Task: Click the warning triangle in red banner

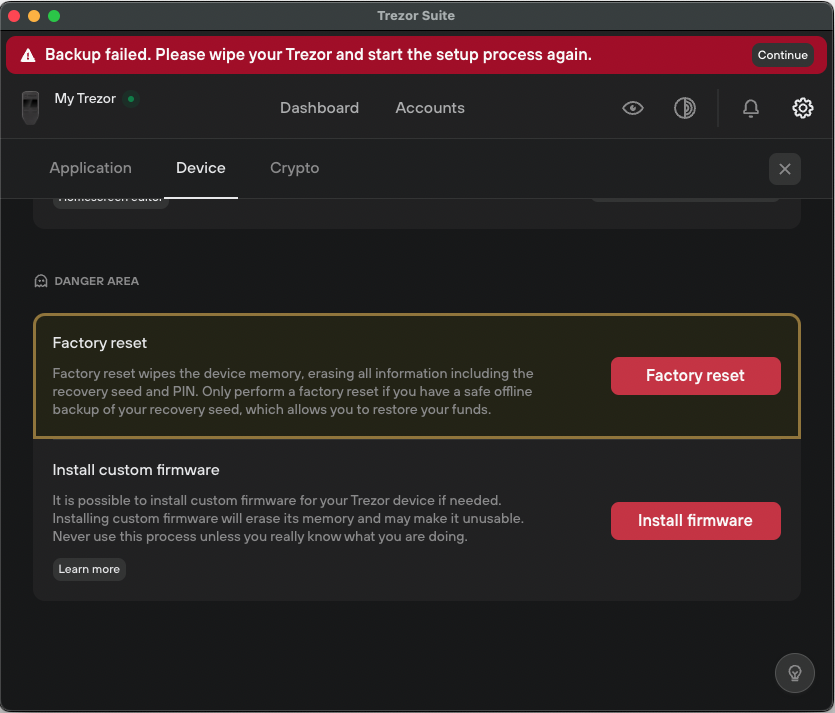Action: (x=28, y=55)
